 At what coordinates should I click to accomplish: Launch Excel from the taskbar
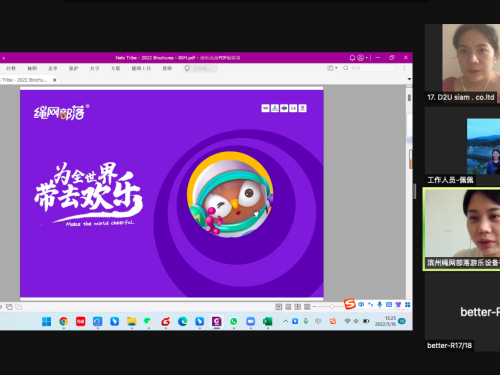(267, 321)
